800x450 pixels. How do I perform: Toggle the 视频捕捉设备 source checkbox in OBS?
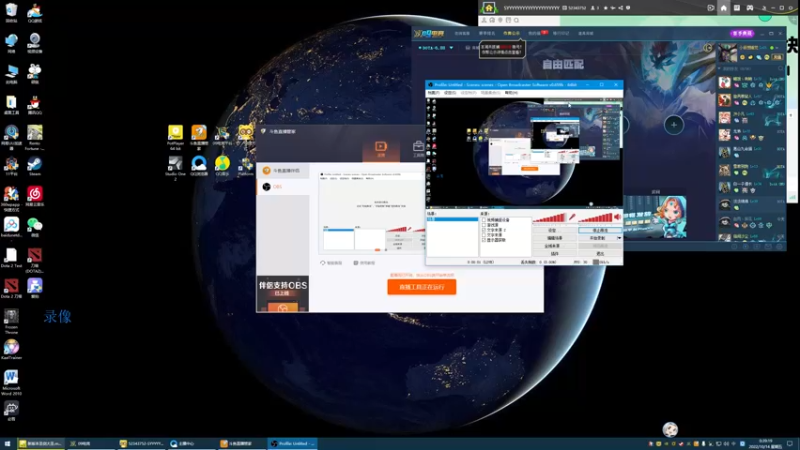[x=484, y=220]
